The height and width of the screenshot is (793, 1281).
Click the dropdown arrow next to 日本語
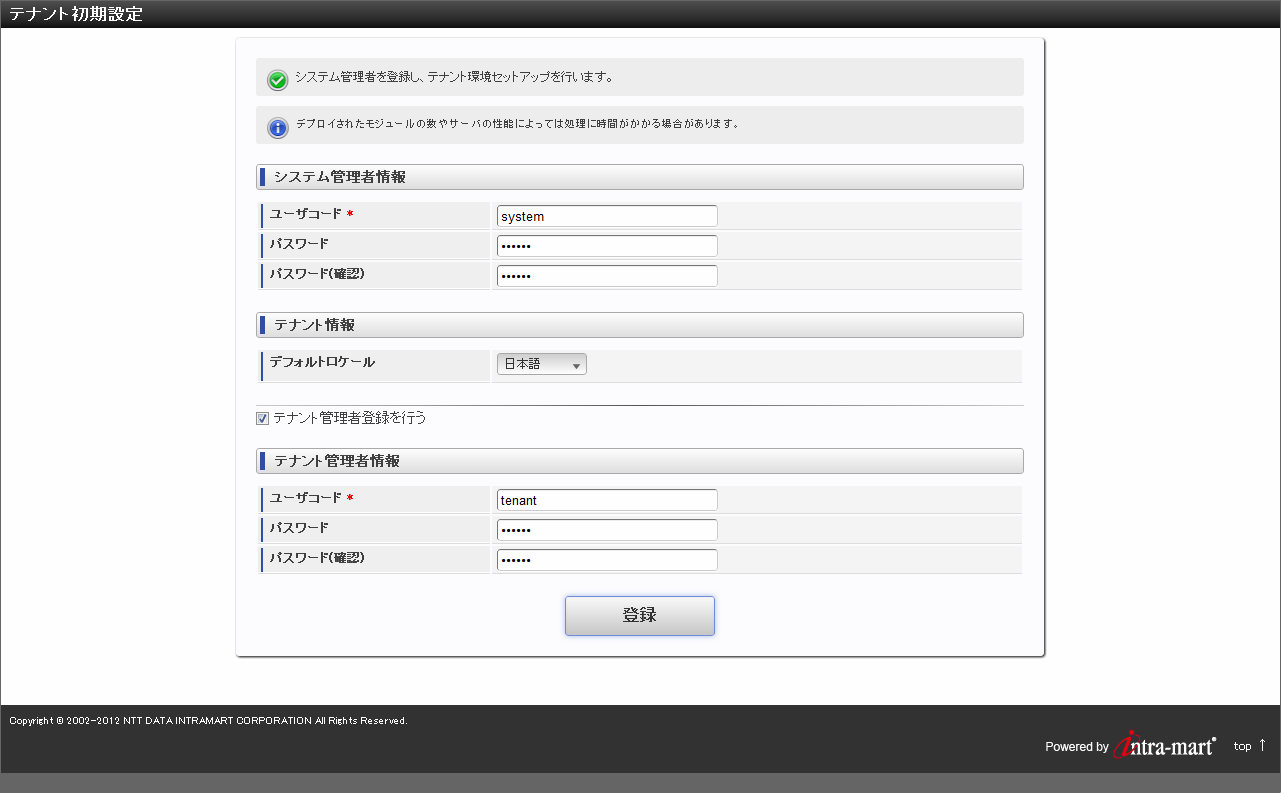pyautogui.click(x=576, y=366)
